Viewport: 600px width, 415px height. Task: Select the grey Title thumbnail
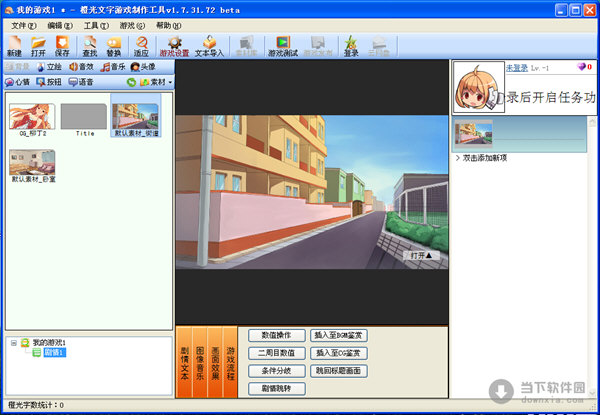[x=84, y=120]
